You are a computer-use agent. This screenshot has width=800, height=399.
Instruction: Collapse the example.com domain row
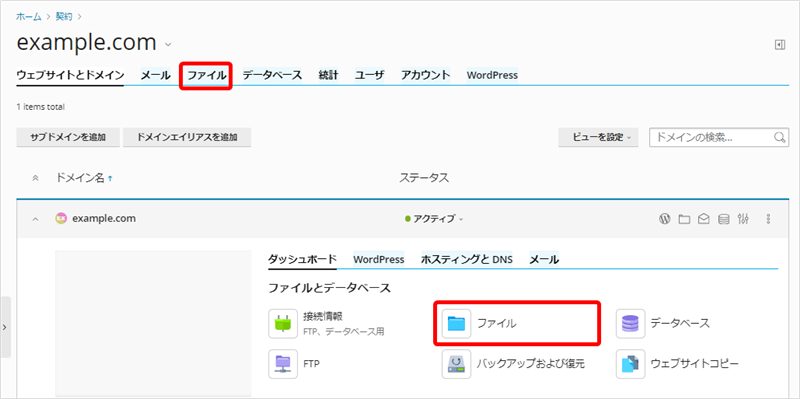[x=35, y=219]
